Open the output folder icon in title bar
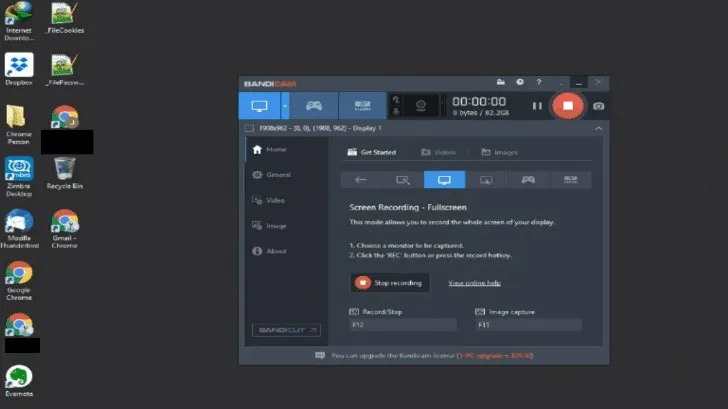The width and height of the screenshot is (728, 409). [x=501, y=82]
